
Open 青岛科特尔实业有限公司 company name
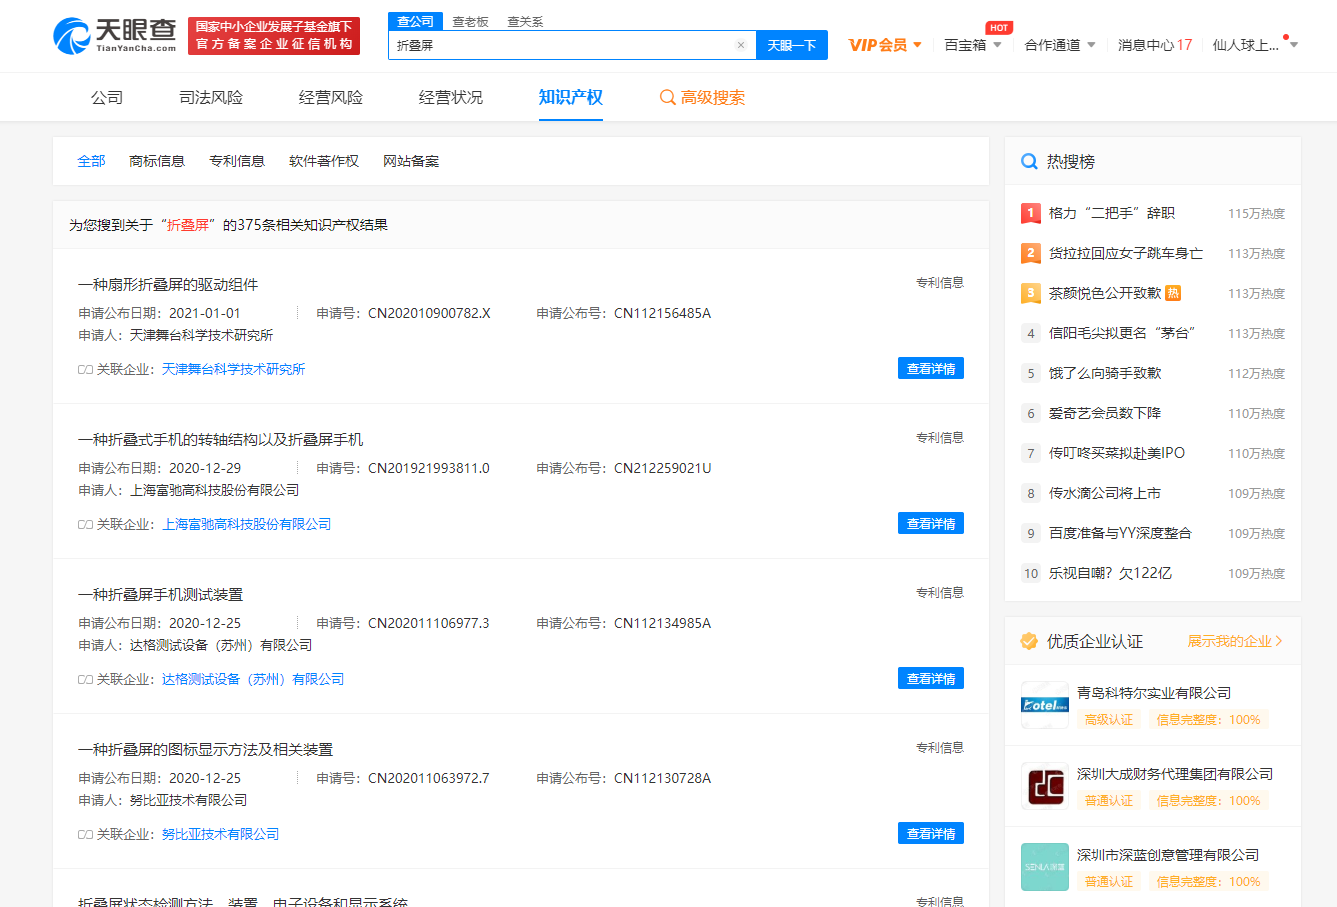pyautogui.click(x=1154, y=693)
